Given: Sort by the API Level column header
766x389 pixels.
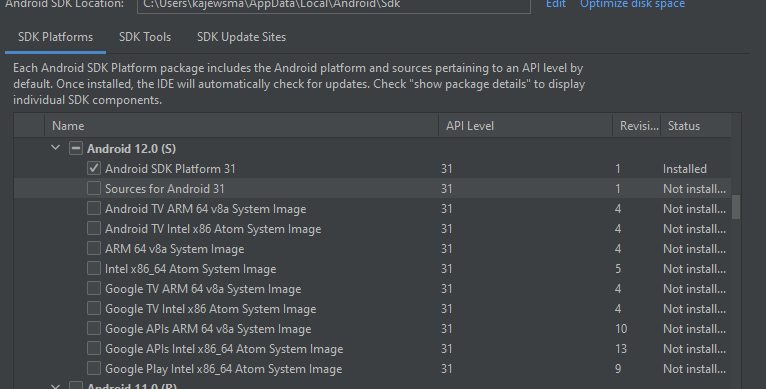Looking at the screenshot, I should 526,126.
